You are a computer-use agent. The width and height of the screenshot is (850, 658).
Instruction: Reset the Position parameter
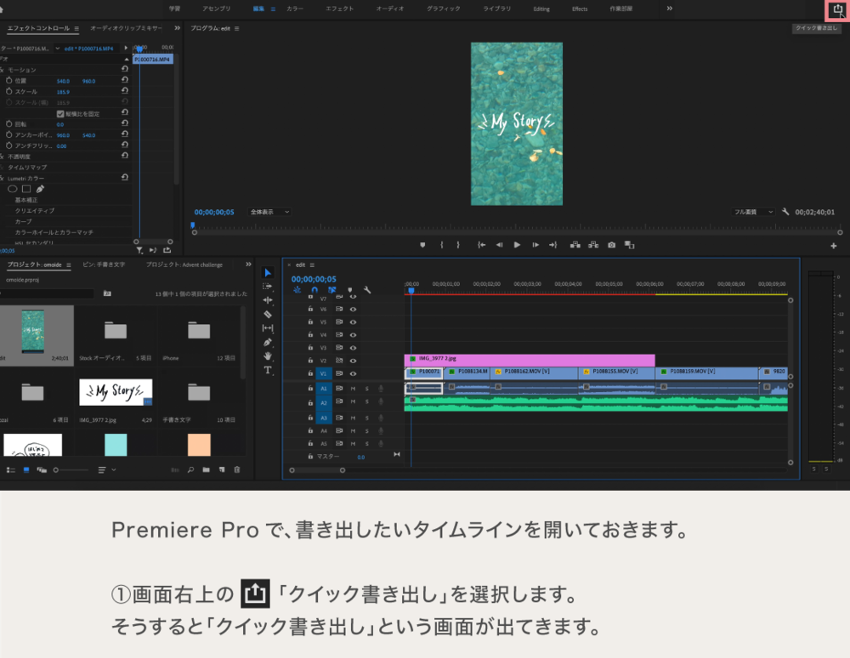[x=125, y=80]
